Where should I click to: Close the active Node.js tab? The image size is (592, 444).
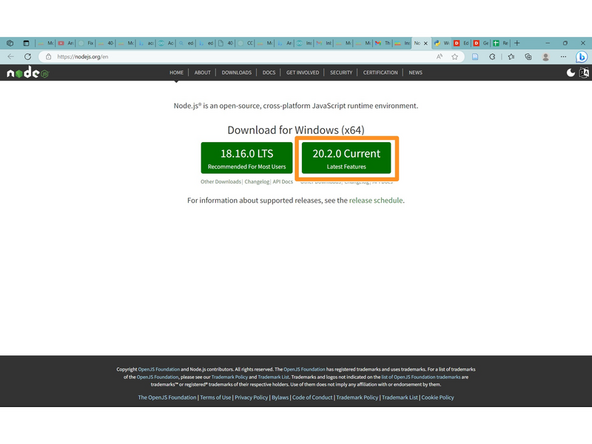(x=426, y=43)
